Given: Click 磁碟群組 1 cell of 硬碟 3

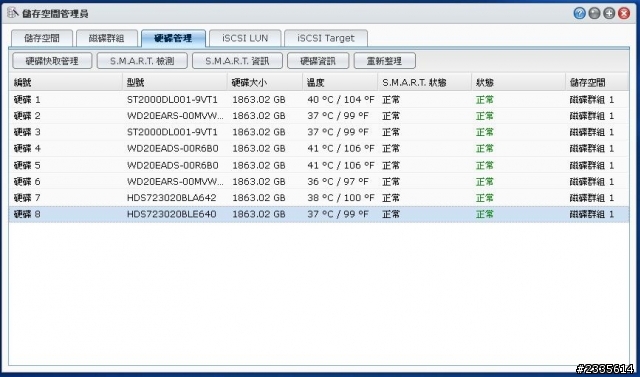Looking at the screenshot, I should pyautogui.click(x=592, y=132).
